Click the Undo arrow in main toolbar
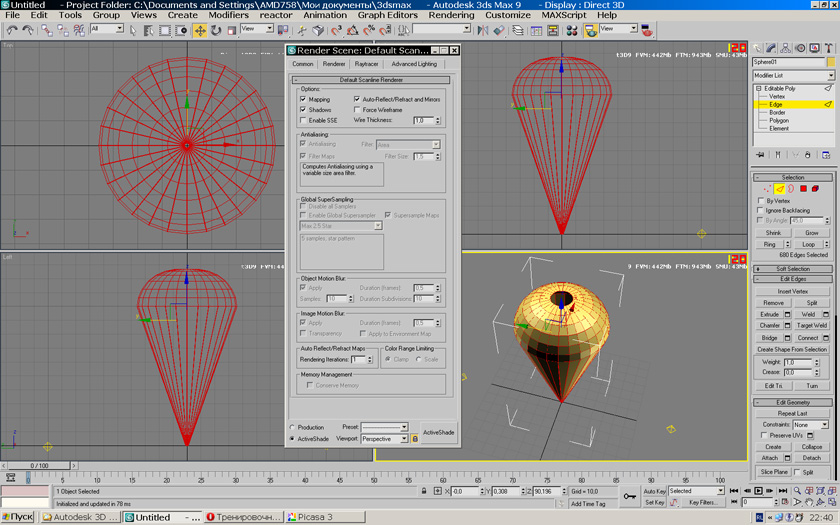This screenshot has width=840, height=525. pos(12,30)
